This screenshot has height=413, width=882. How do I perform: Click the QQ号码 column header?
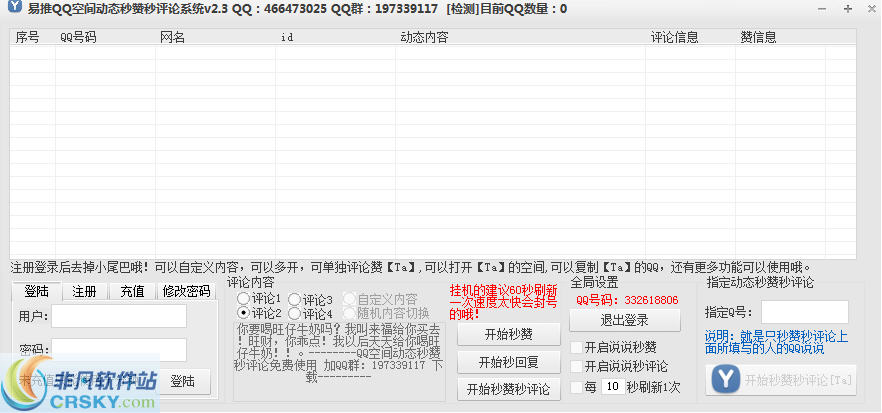pos(105,37)
